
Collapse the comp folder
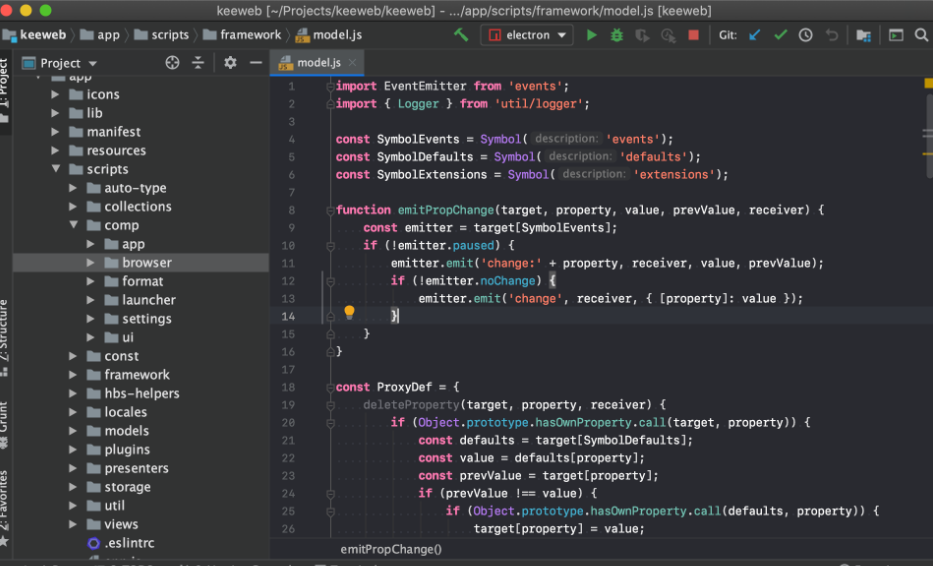74,225
